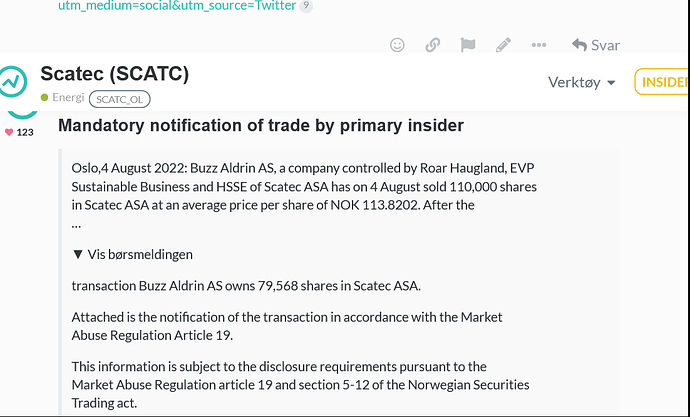Edit the post using the pencil icon
690x417 pixels.
click(x=503, y=45)
